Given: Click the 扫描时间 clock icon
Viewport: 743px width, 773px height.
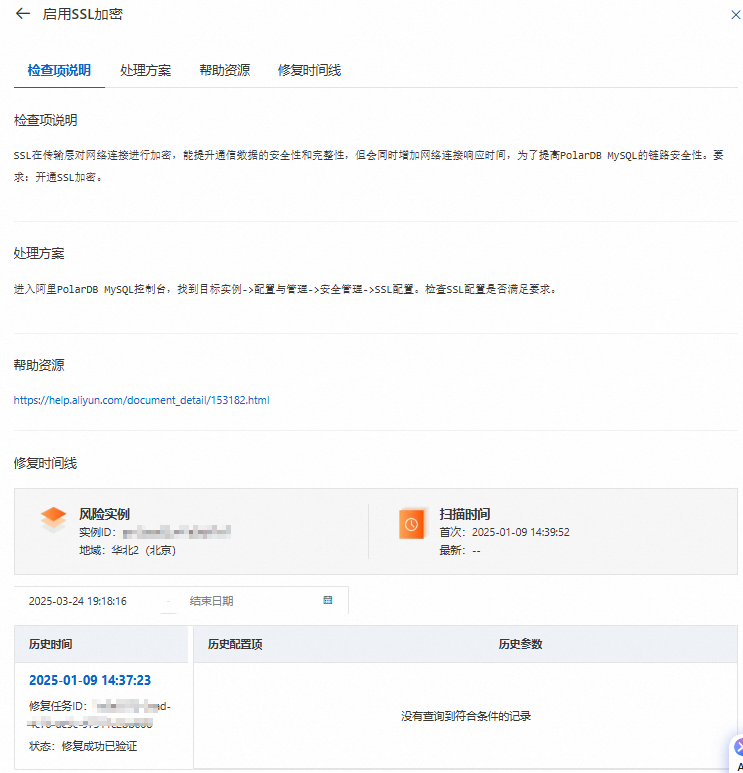Looking at the screenshot, I should pos(412,524).
